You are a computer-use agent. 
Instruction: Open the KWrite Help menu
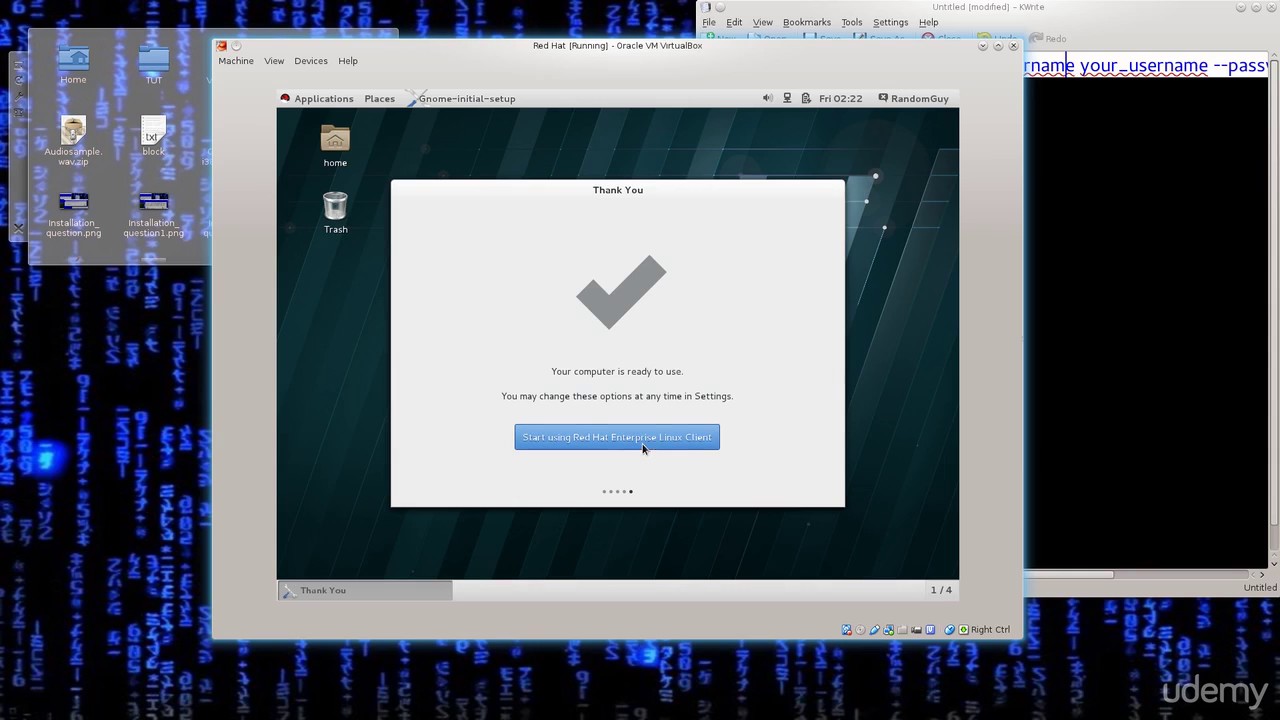(x=929, y=22)
